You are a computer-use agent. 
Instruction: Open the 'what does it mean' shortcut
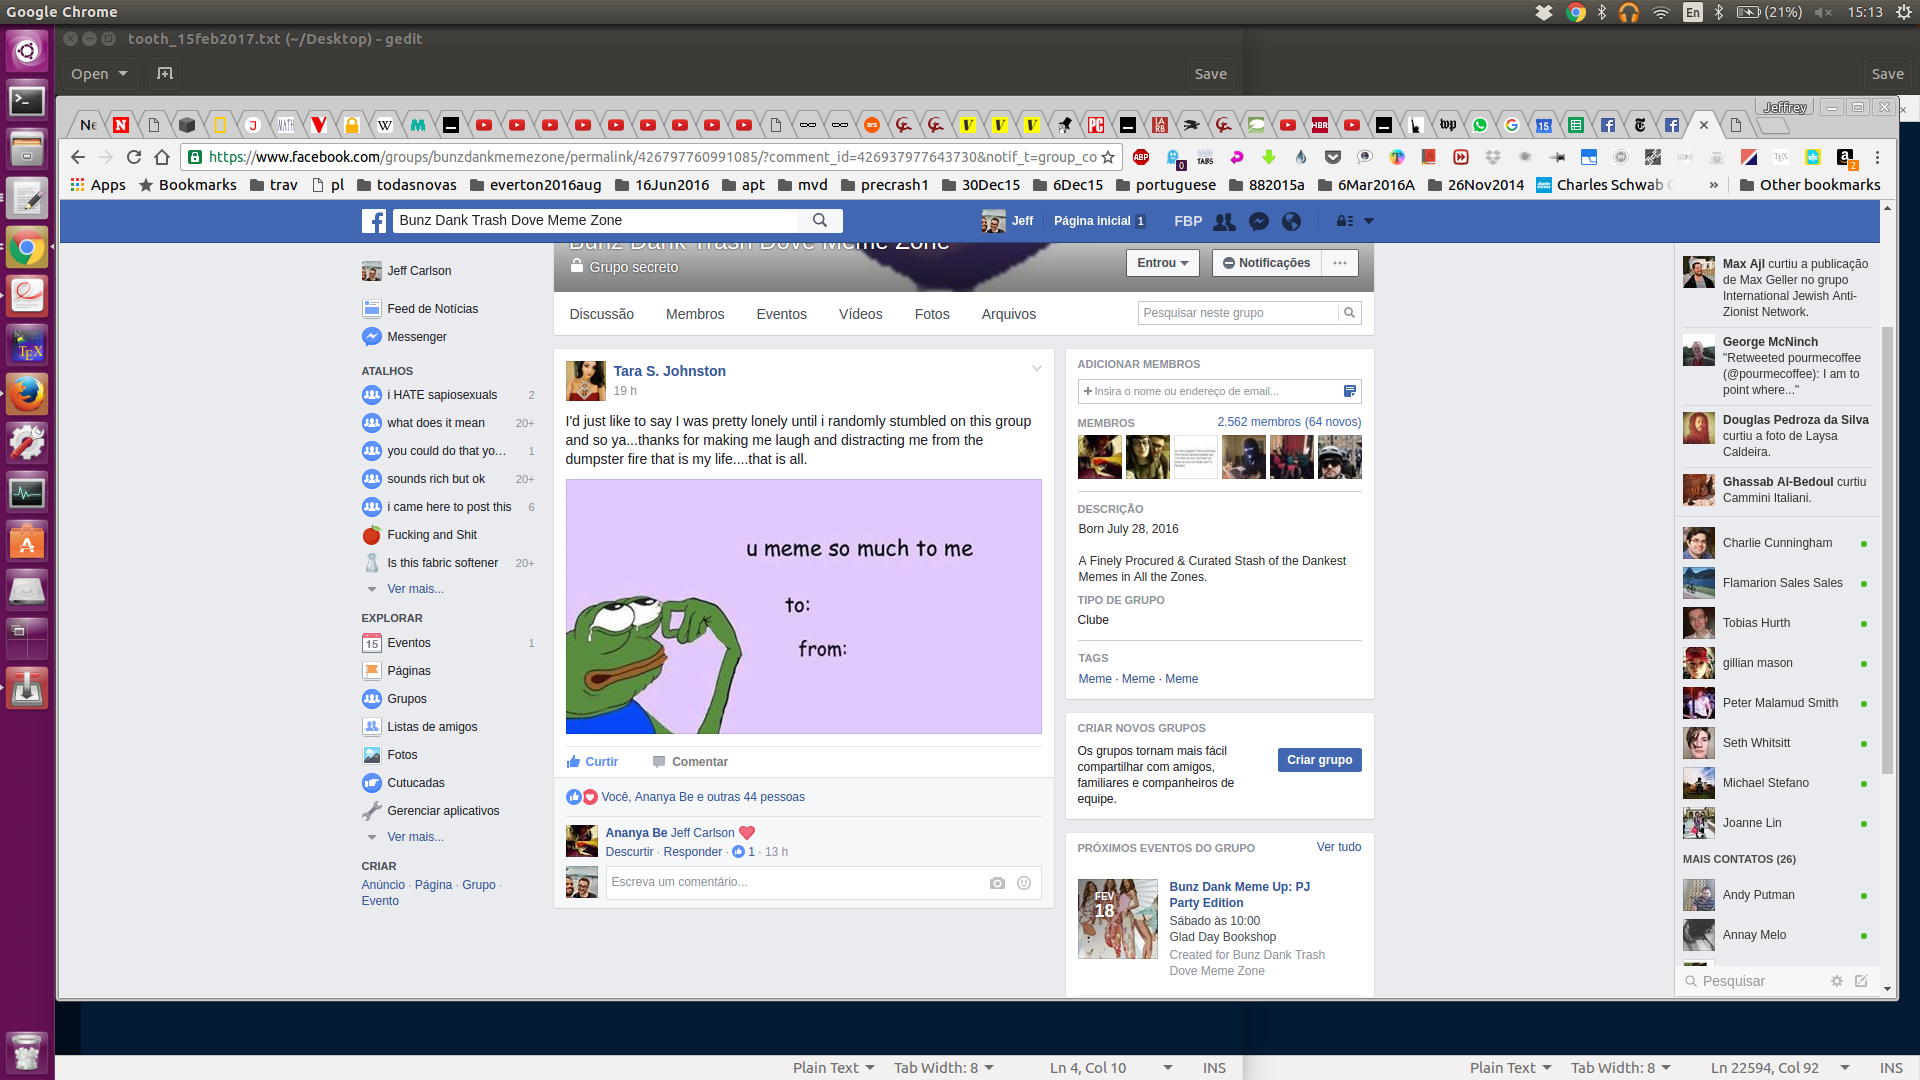(436, 423)
